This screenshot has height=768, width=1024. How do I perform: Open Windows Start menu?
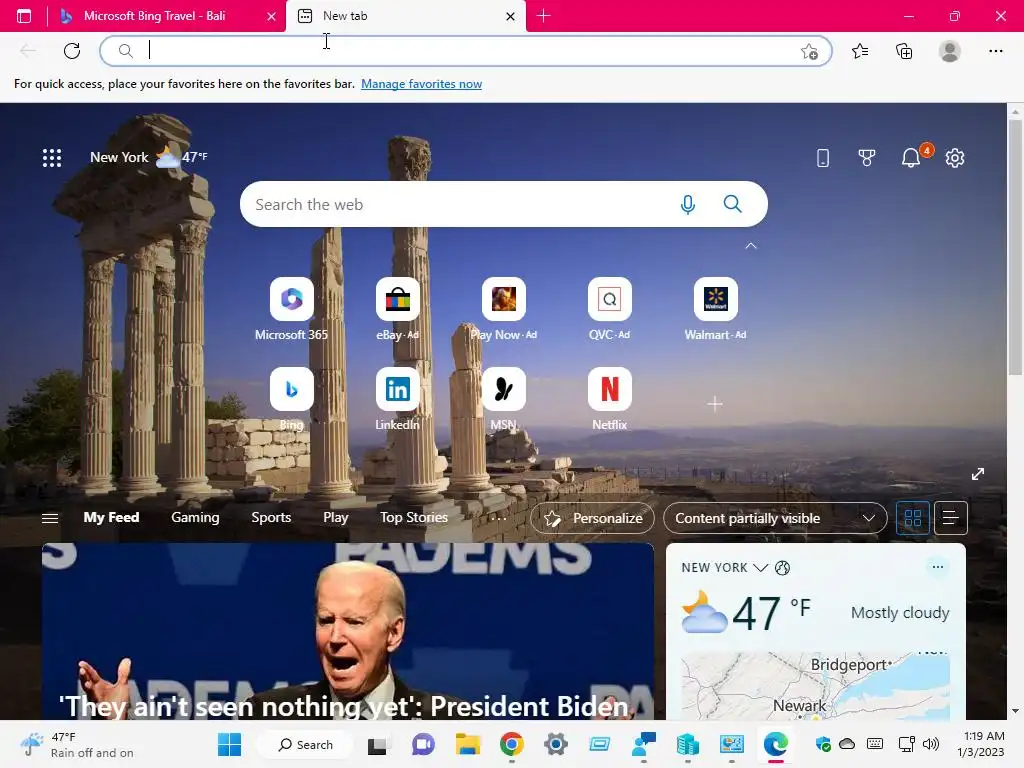tap(229, 744)
